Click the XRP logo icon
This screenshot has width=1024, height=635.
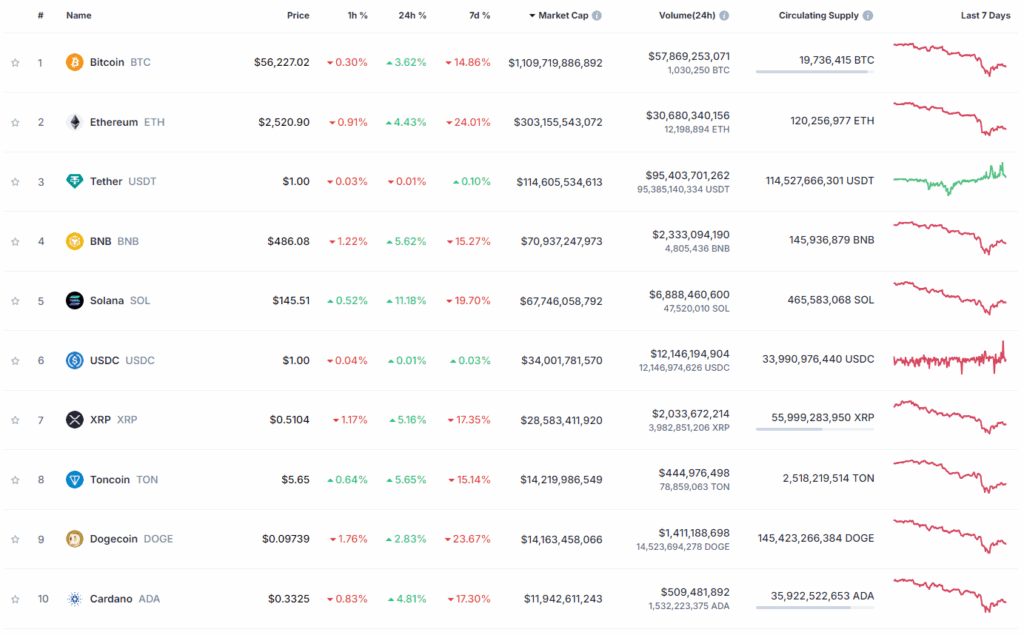(74, 419)
